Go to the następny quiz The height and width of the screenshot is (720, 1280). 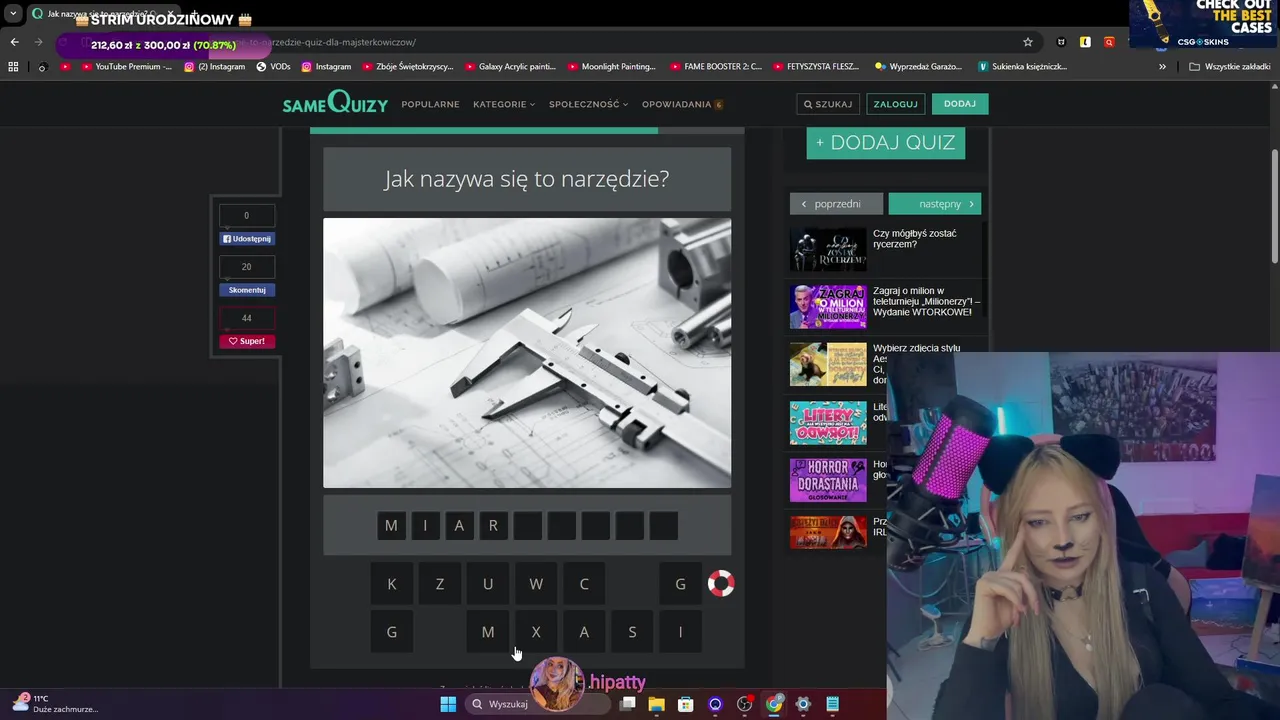(x=935, y=203)
